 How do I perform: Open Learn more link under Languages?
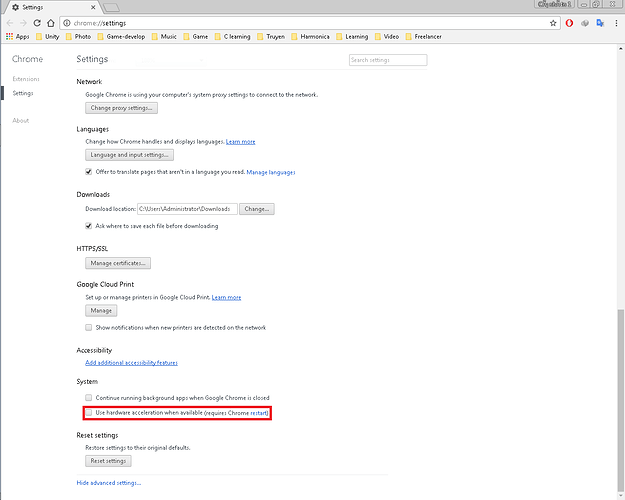(240, 142)
